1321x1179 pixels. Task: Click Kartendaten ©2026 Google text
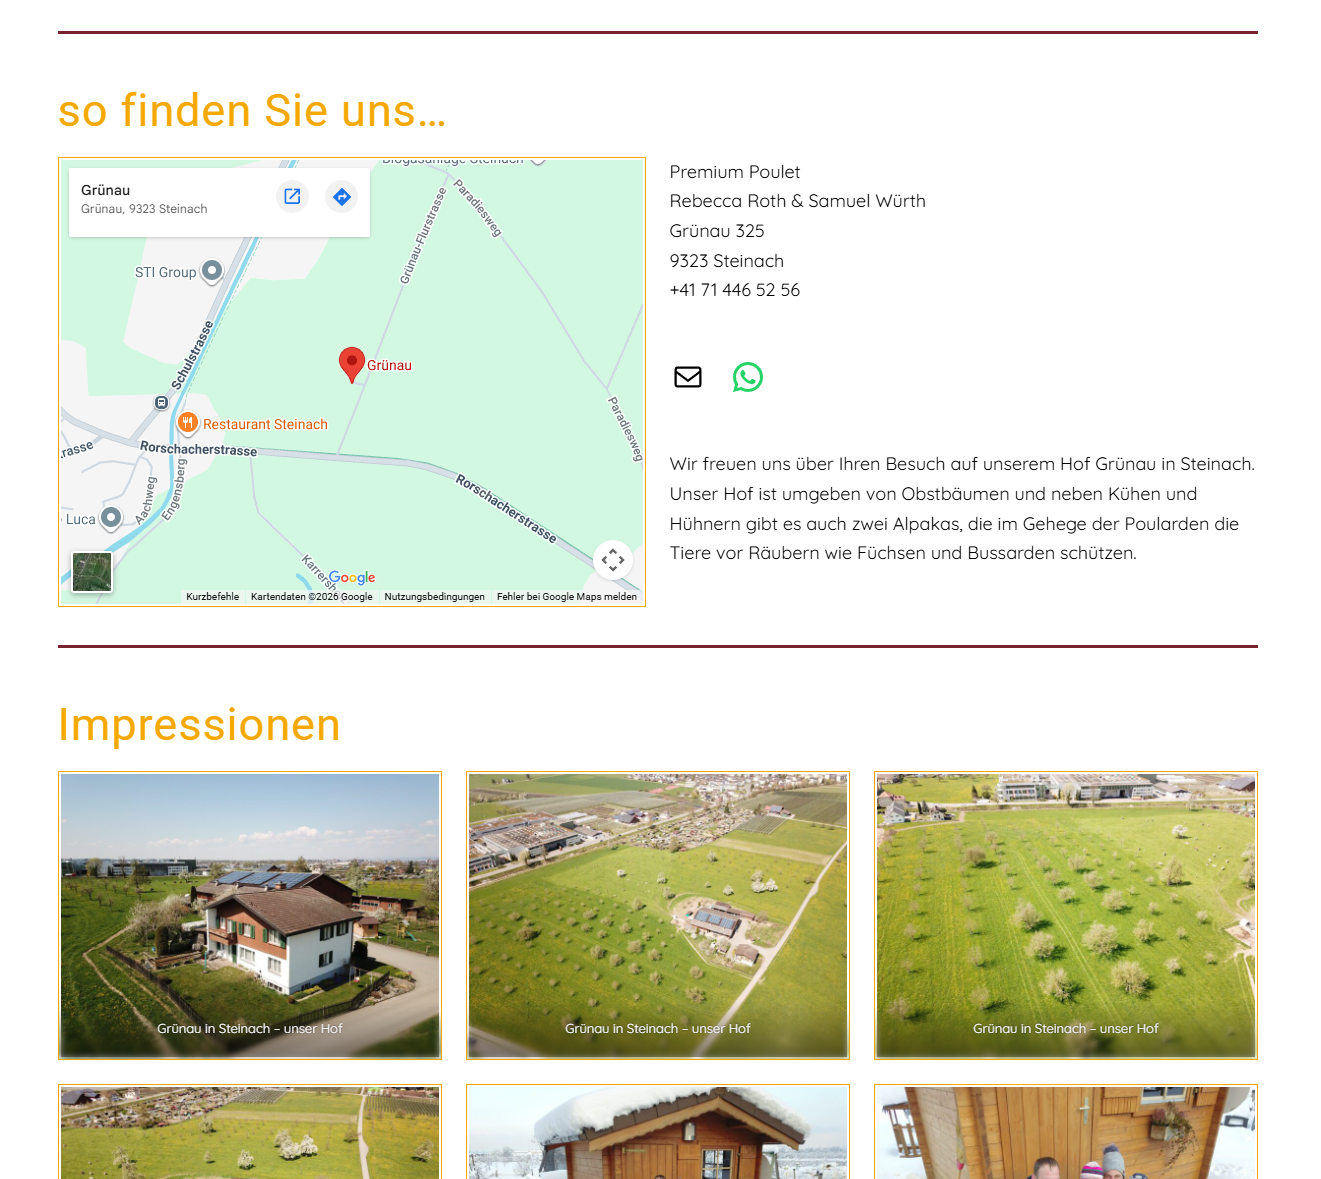pyautogui.click(x=311, y=597)
